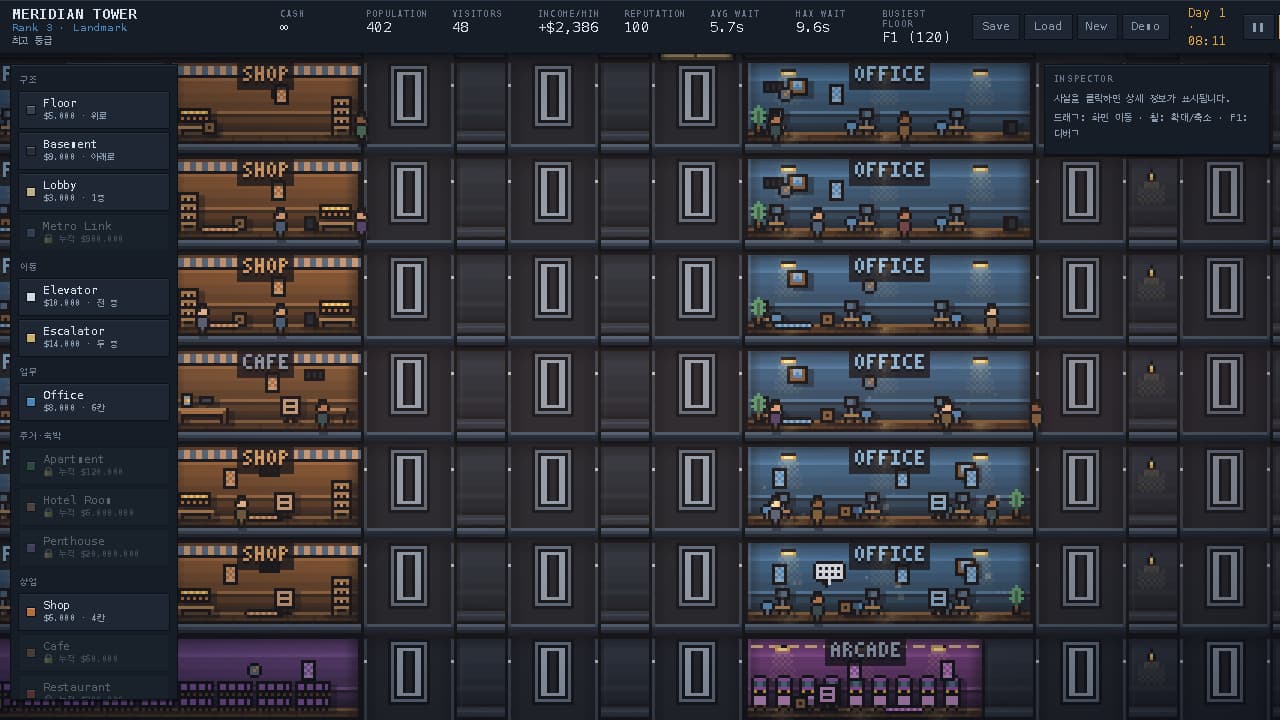Click the white swatch icon beside Elevator
The width and height of the screenshot is (1280, 720).
(31, 297)
